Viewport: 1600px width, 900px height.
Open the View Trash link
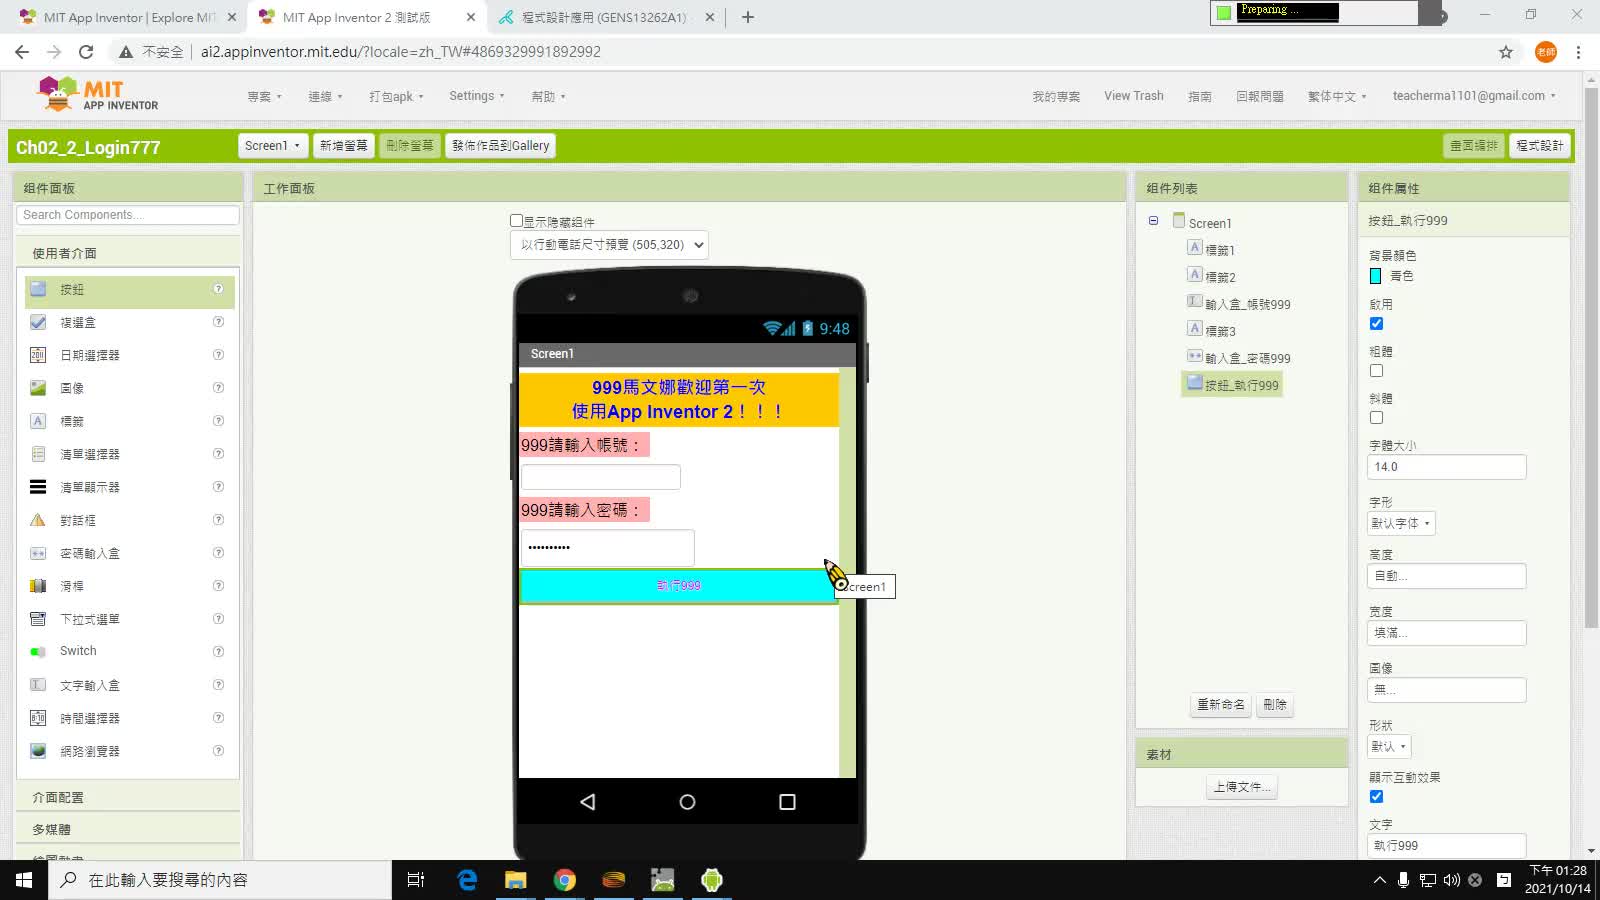(1133, 96)
